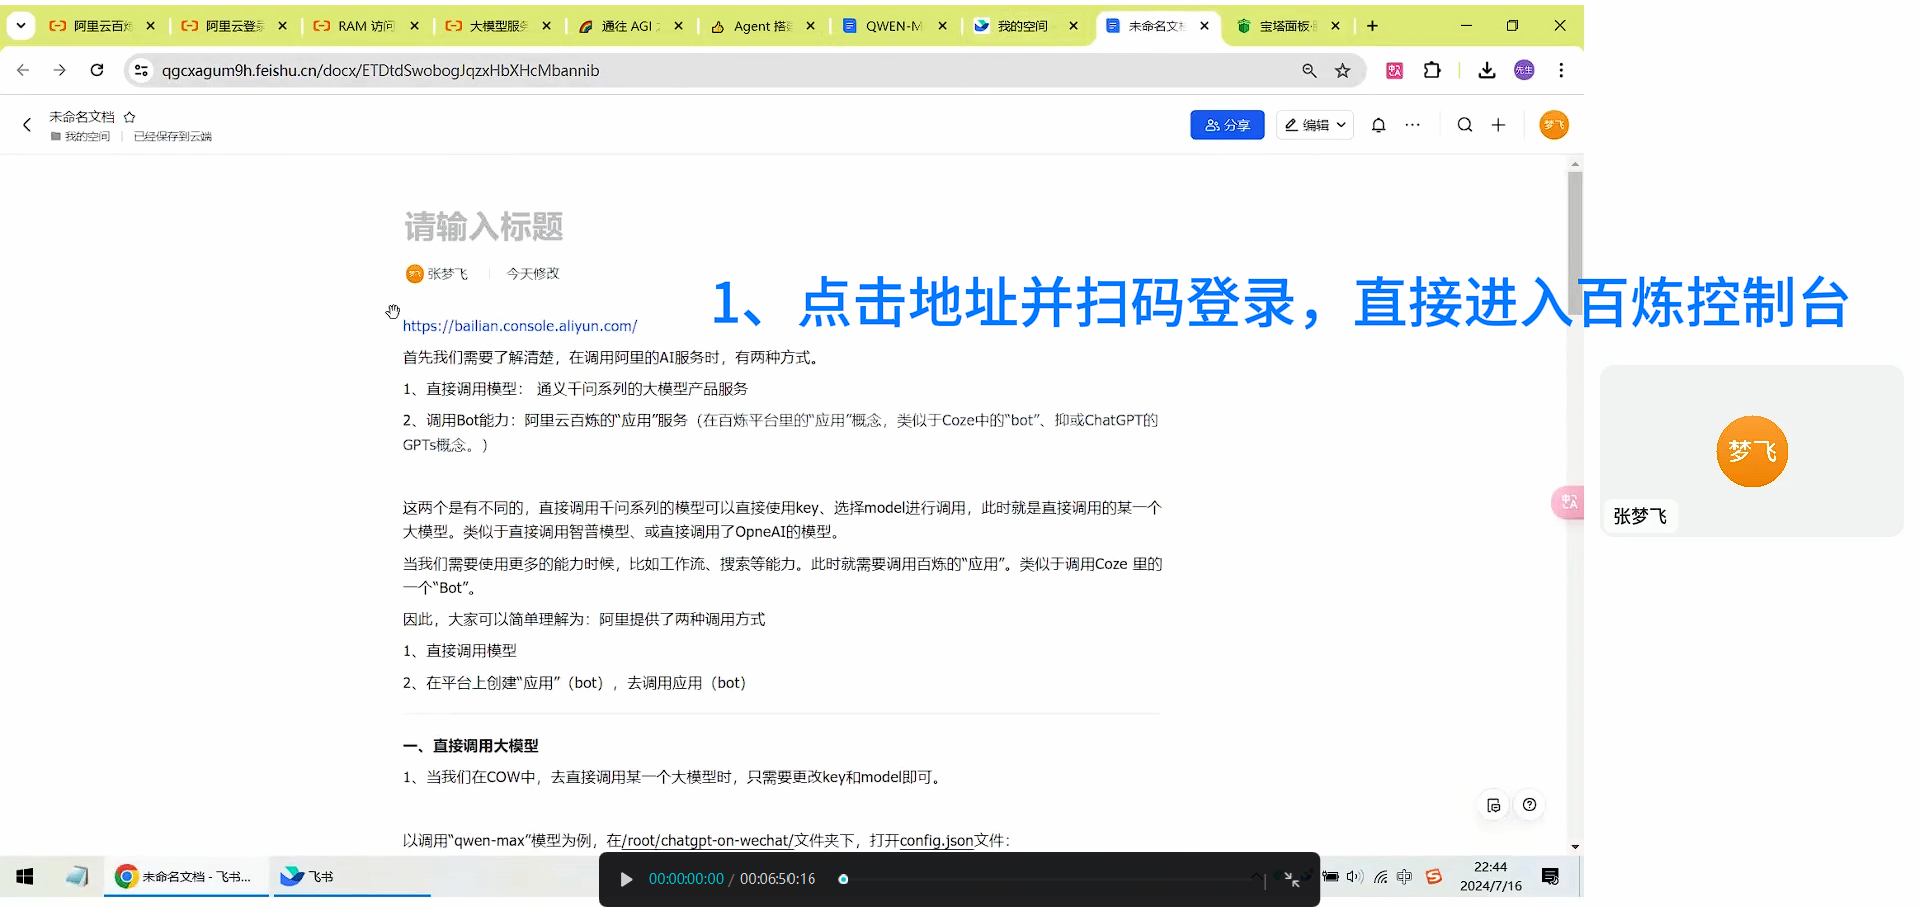Open the 编辑 mode dropdown
Viewport: 1920px width, 908px height.
(1314, 125)
